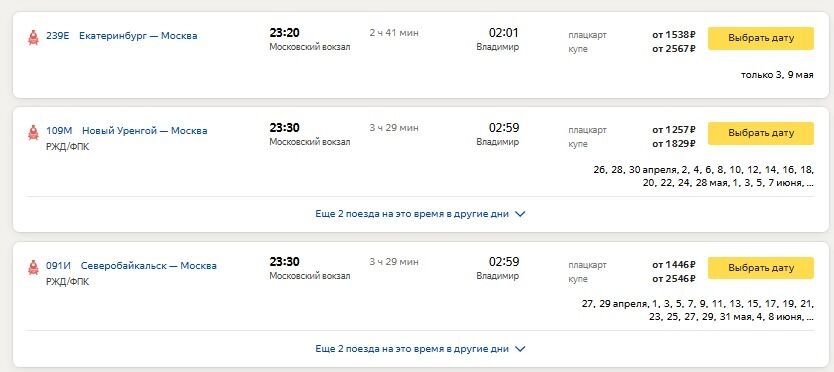
Task: Select купе price от 2546₽
Action: click(x=674, y=278)
